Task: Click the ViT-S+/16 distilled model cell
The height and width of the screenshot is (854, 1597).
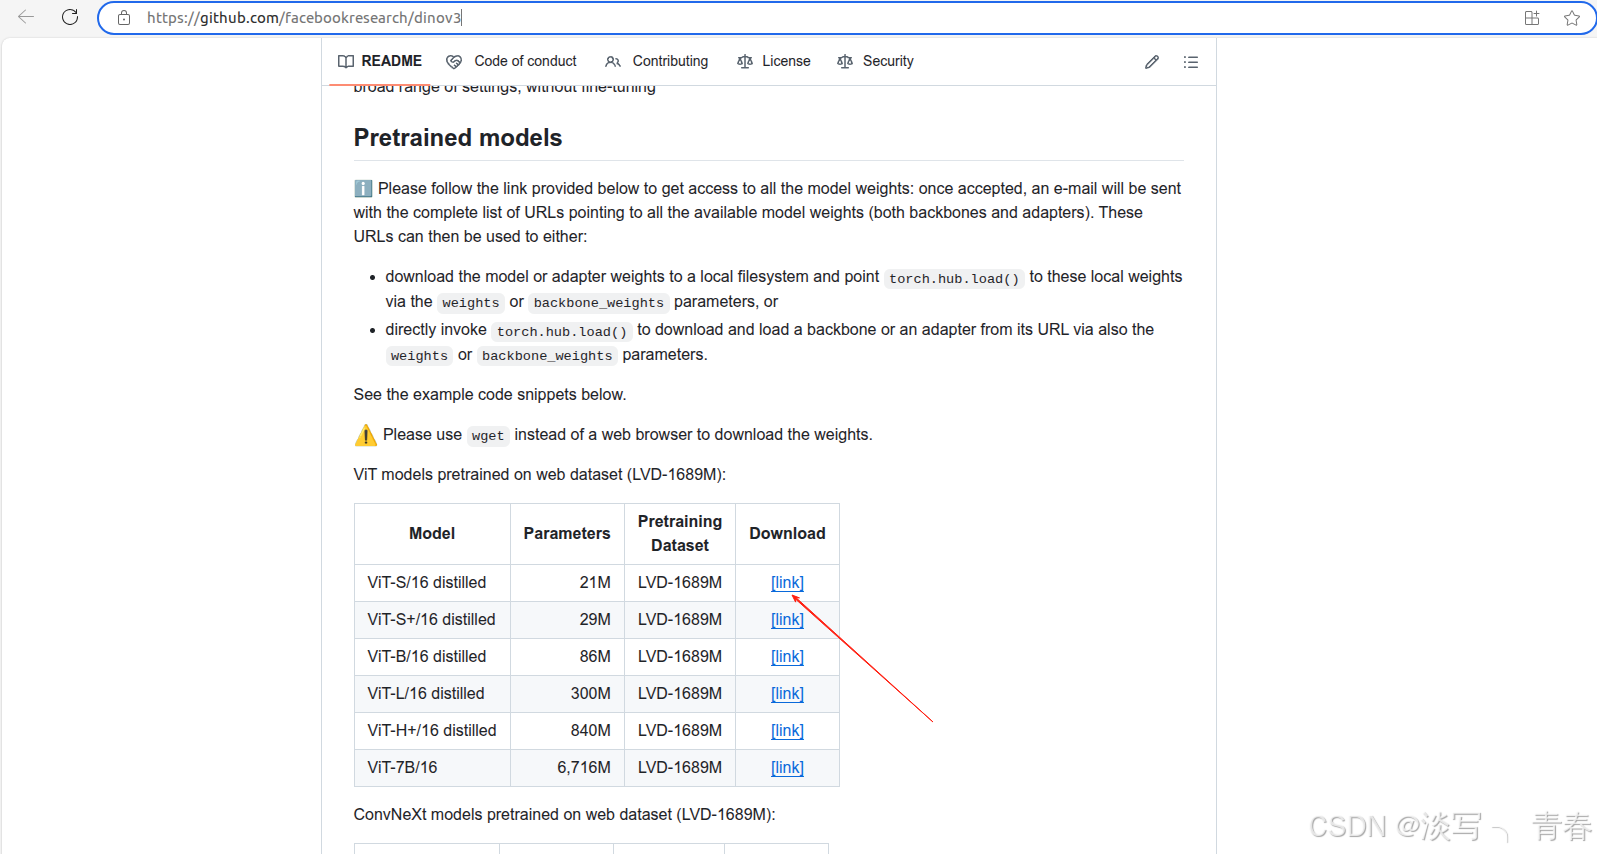Action: click(432, 620)
